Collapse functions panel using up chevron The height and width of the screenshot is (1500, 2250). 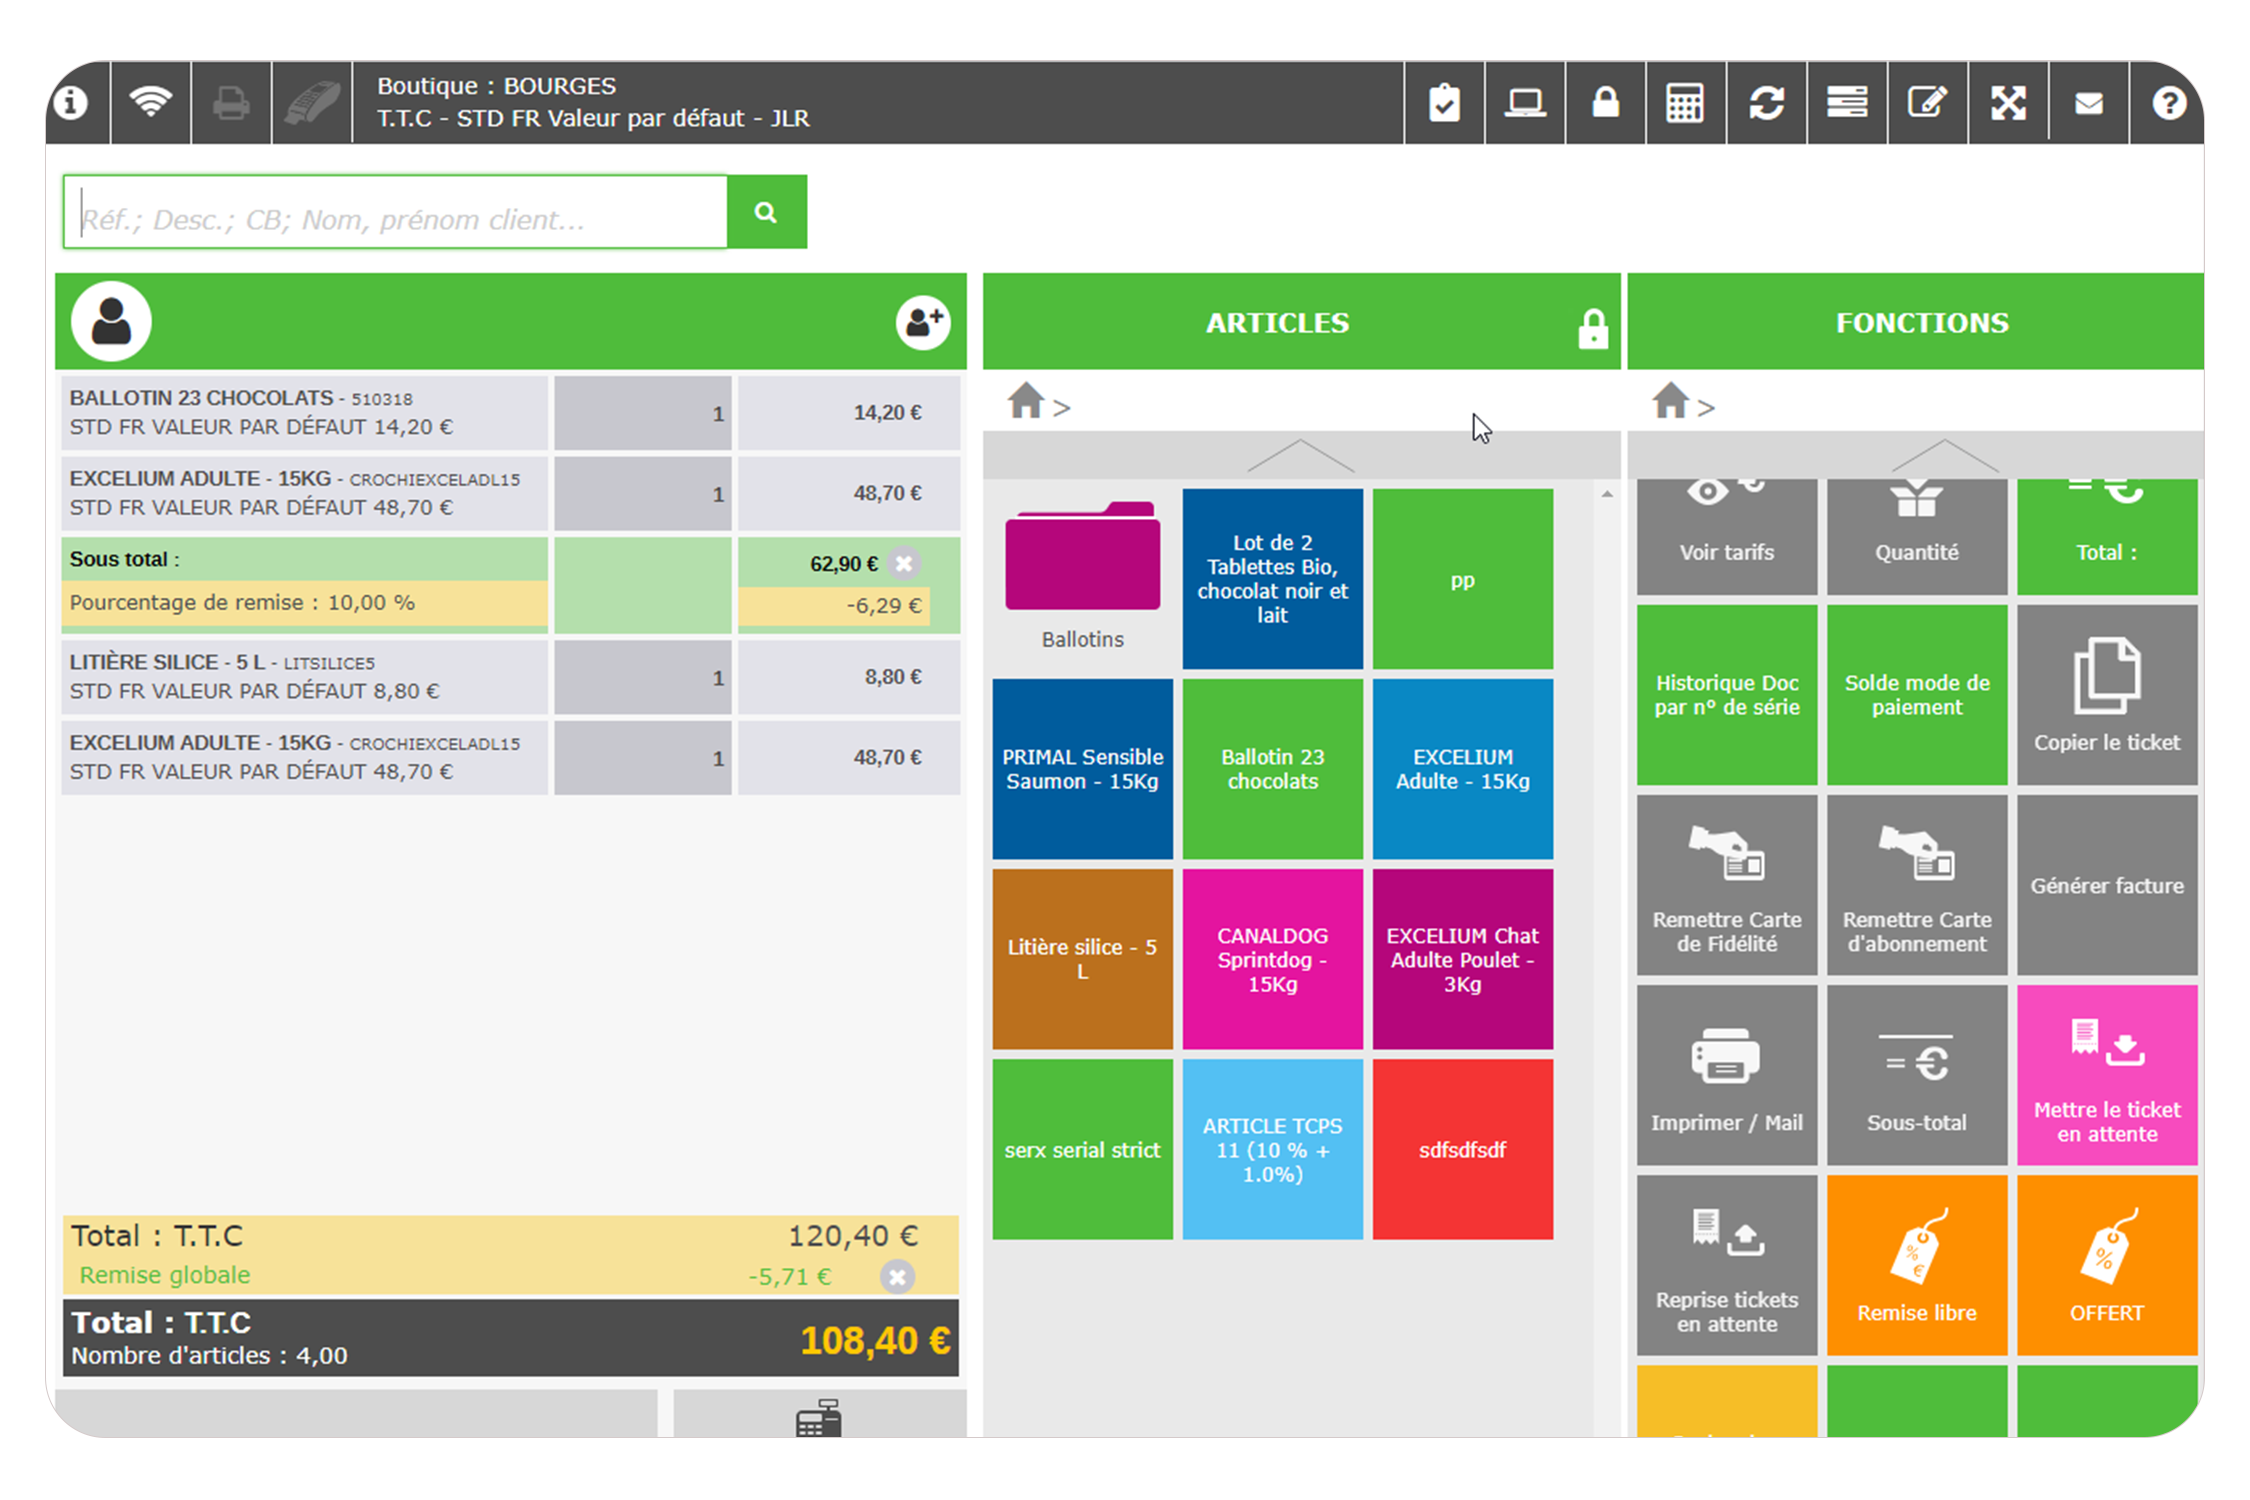tap(1944, 455)
